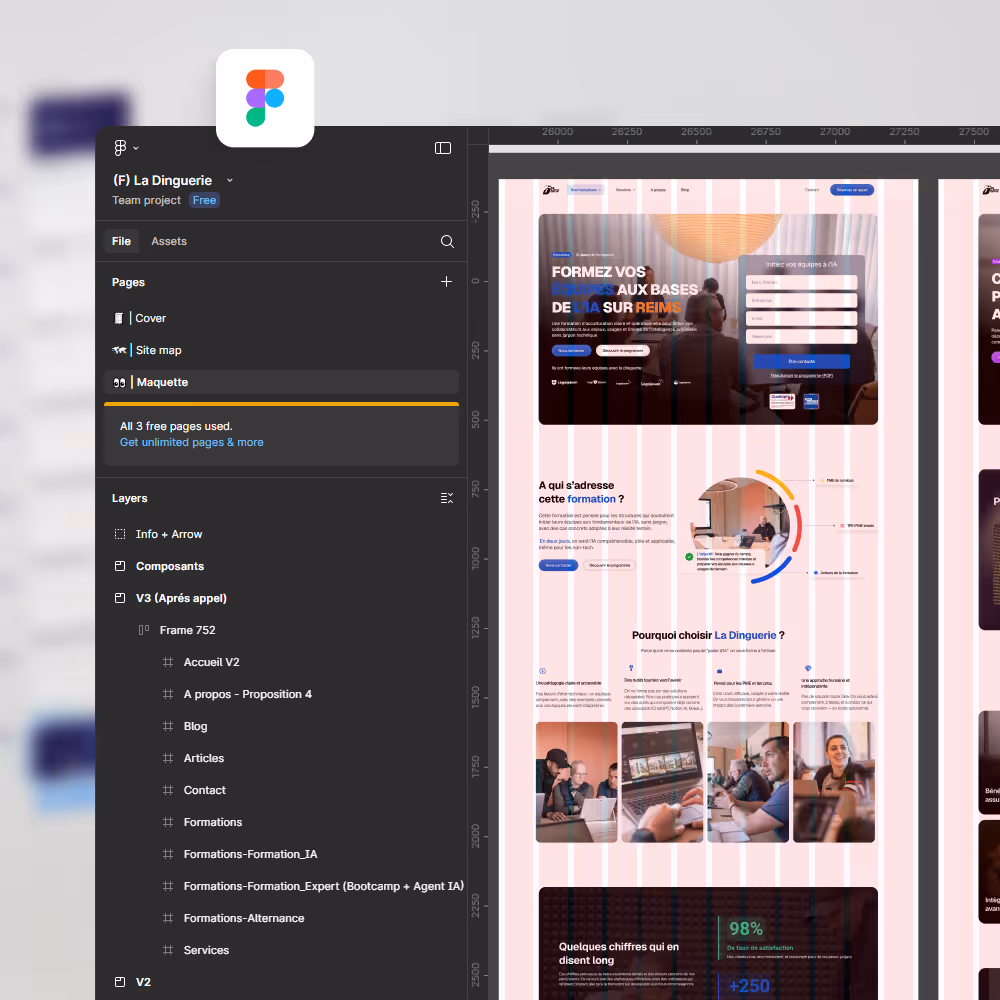Click the A qui s'adresse cette formation heading
Image resolution: width=1000 pixels, height=1000 pixels.
[x=581, y=492]
